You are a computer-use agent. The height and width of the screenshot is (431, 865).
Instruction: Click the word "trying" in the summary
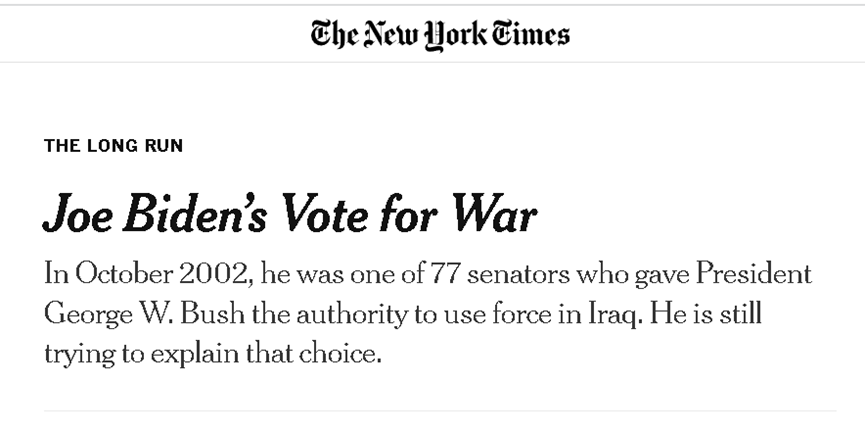pos(72,354)
